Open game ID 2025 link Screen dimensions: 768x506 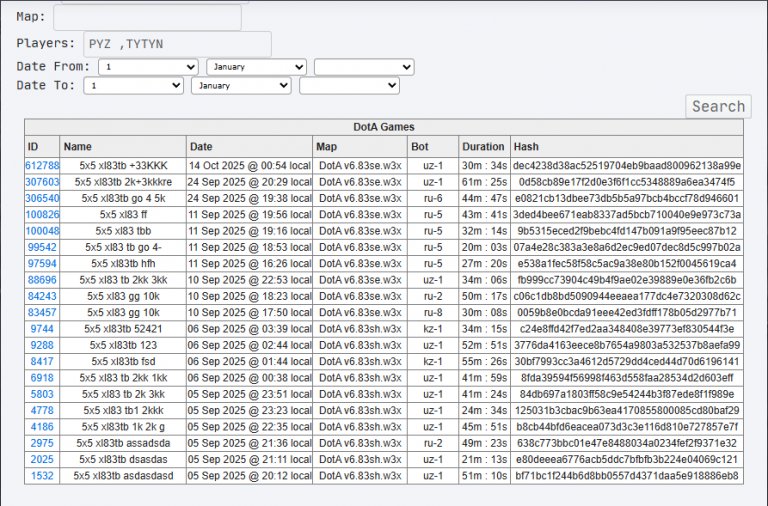[42, 459]
